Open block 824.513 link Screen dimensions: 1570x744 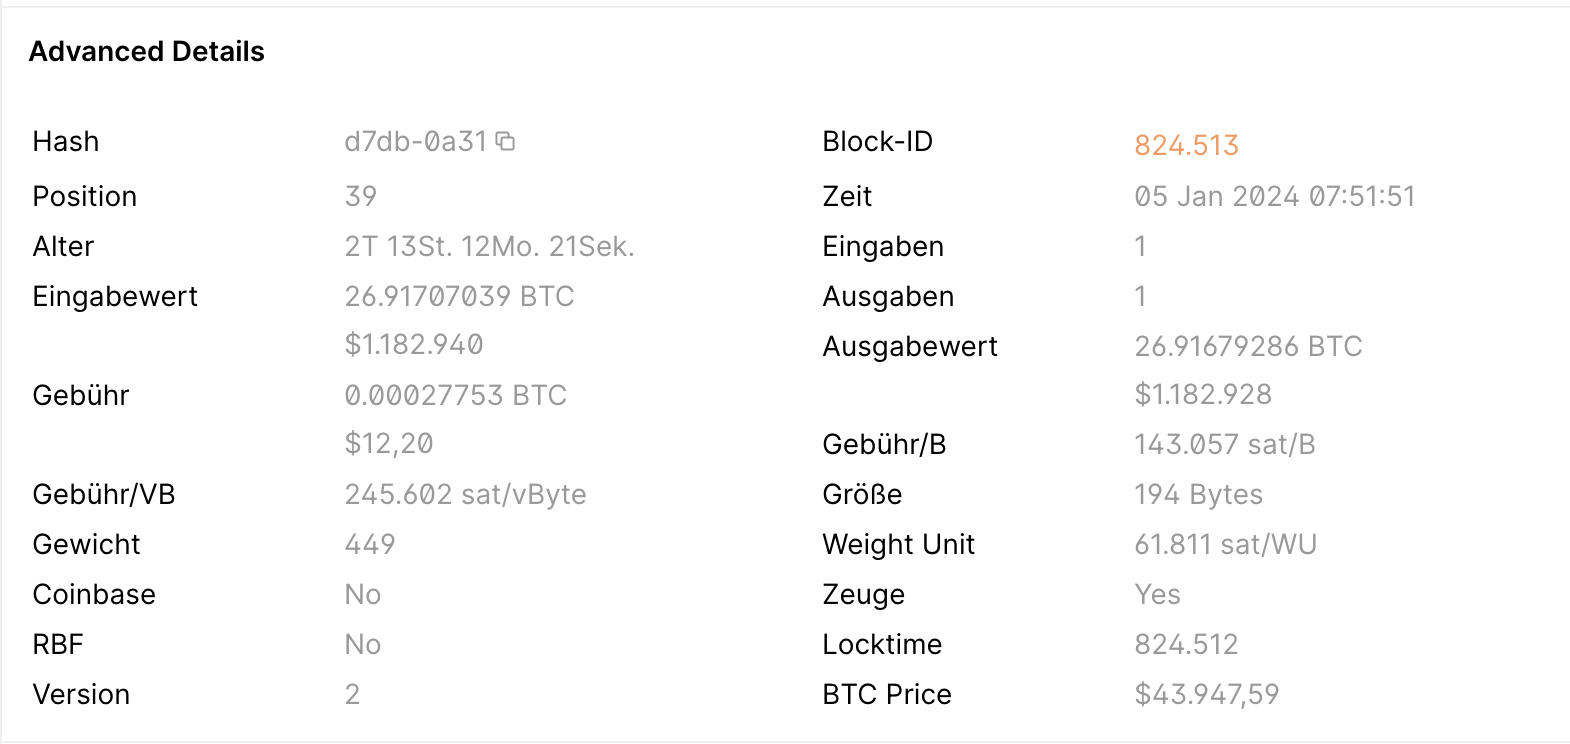coord(1186,146)
